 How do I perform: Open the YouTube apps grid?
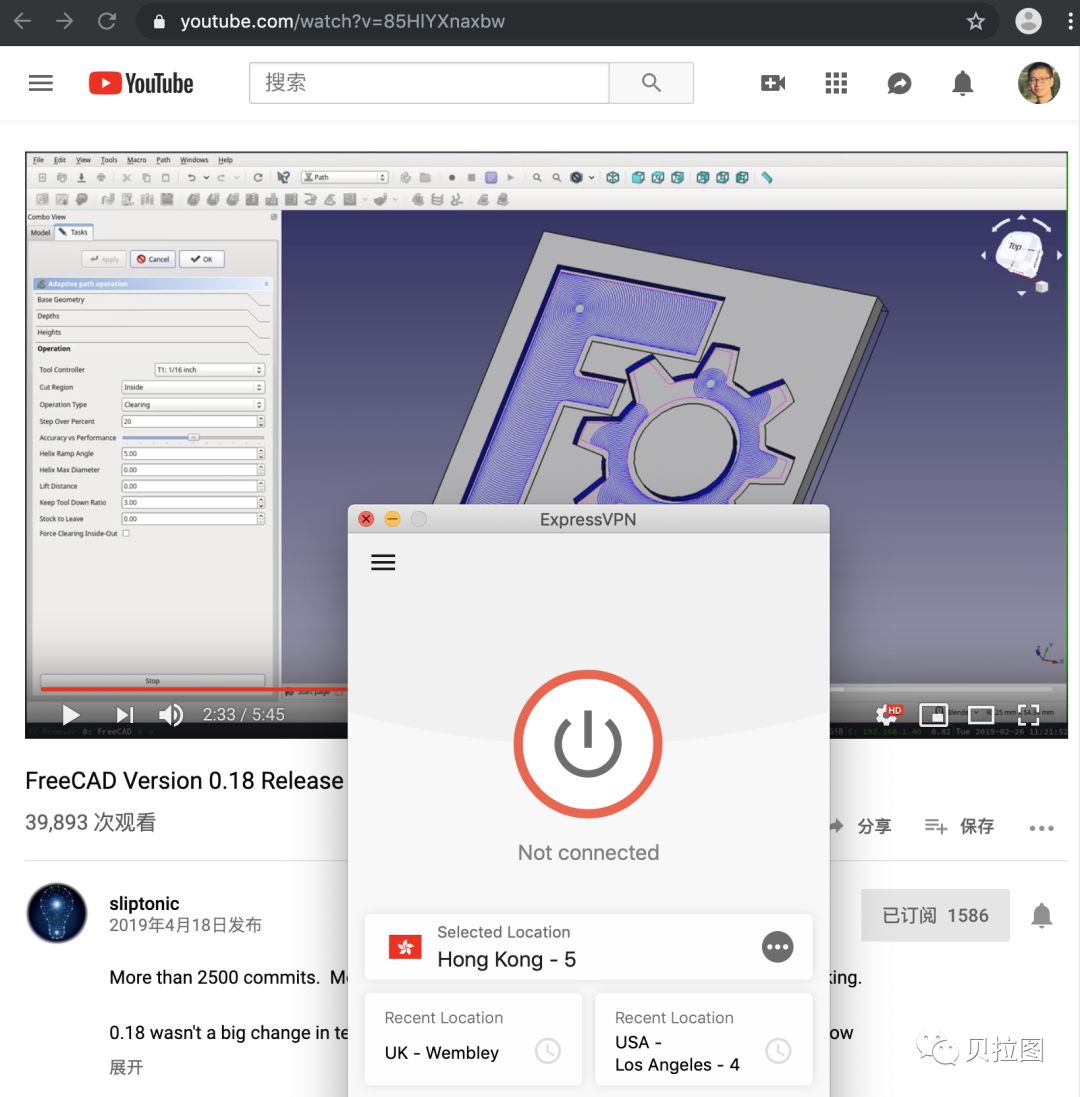836,83
